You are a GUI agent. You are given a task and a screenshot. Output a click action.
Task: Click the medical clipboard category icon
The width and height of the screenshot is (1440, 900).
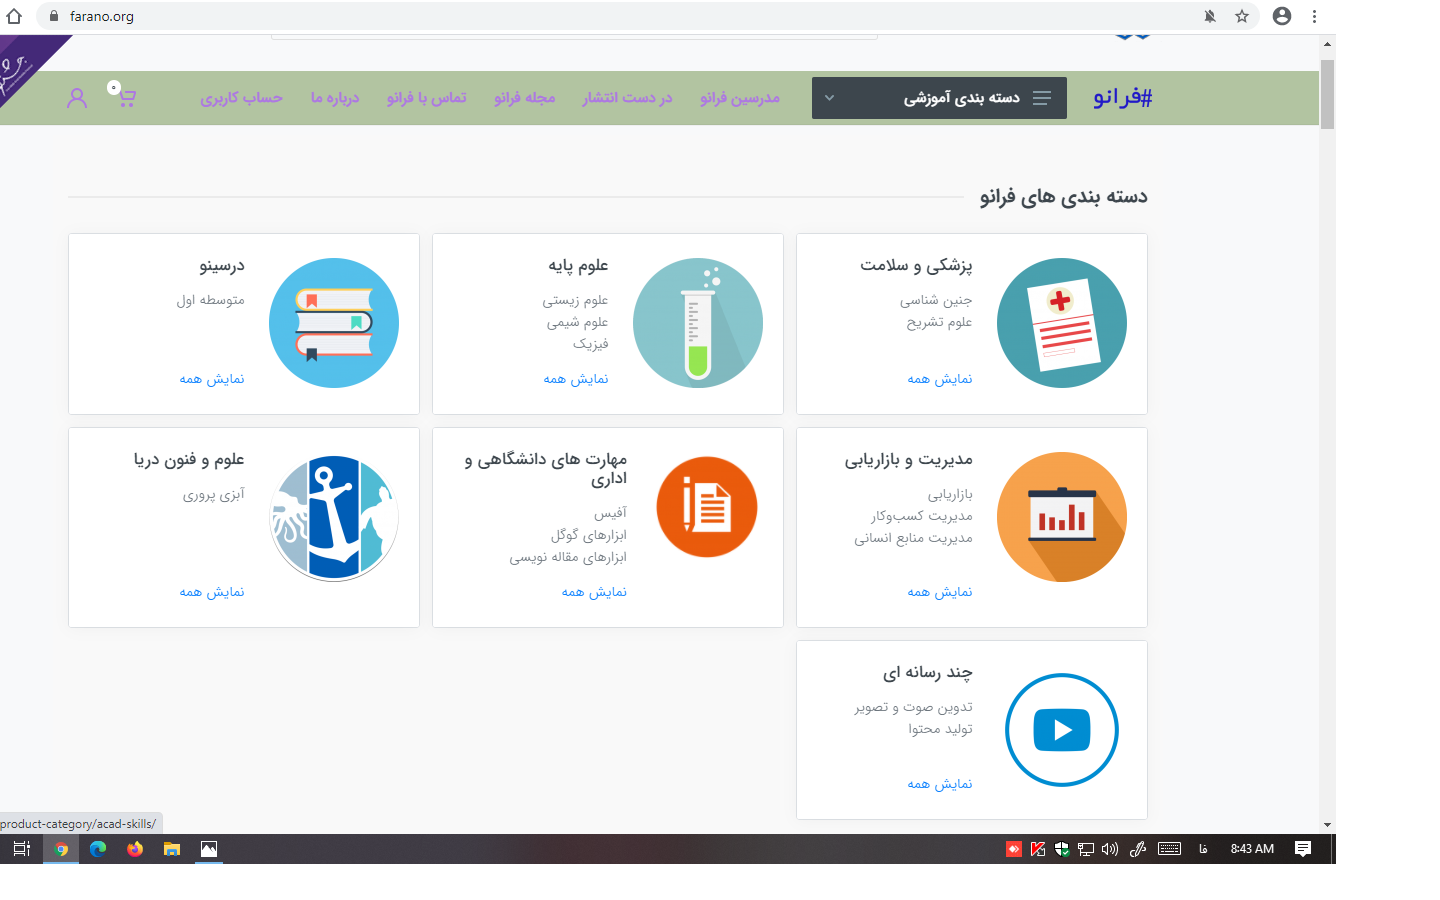(1061, 323)
